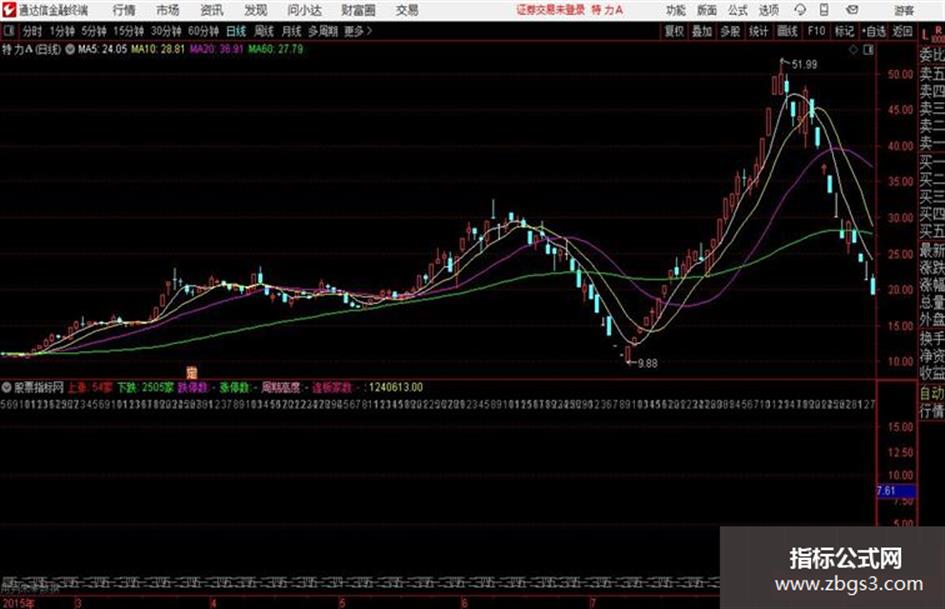The width and height of the screenshot is (945, 609).
Task: Open circle dropdown beside 股票指标网 indicator
Action: pos(7,387)
